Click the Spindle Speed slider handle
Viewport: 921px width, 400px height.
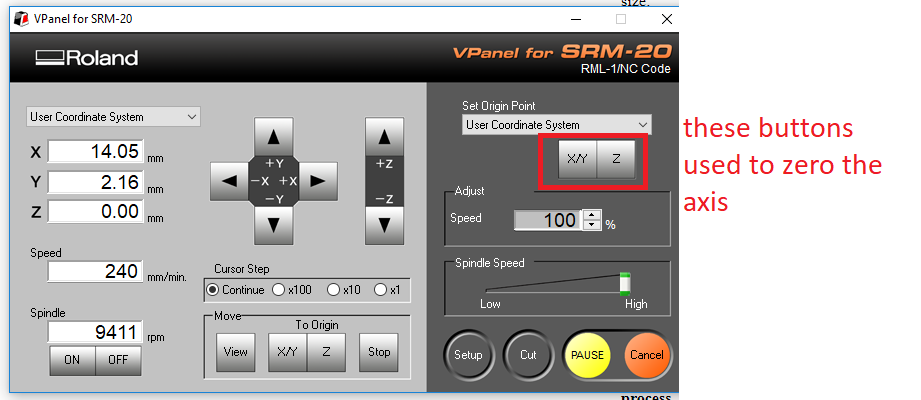(x=625, y=284)
